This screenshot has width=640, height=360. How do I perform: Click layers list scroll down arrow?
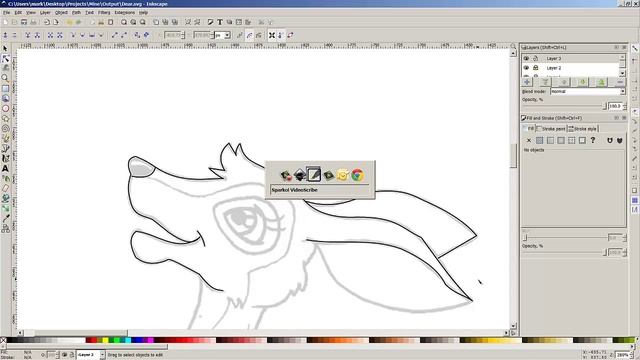(x=622, y=73)
